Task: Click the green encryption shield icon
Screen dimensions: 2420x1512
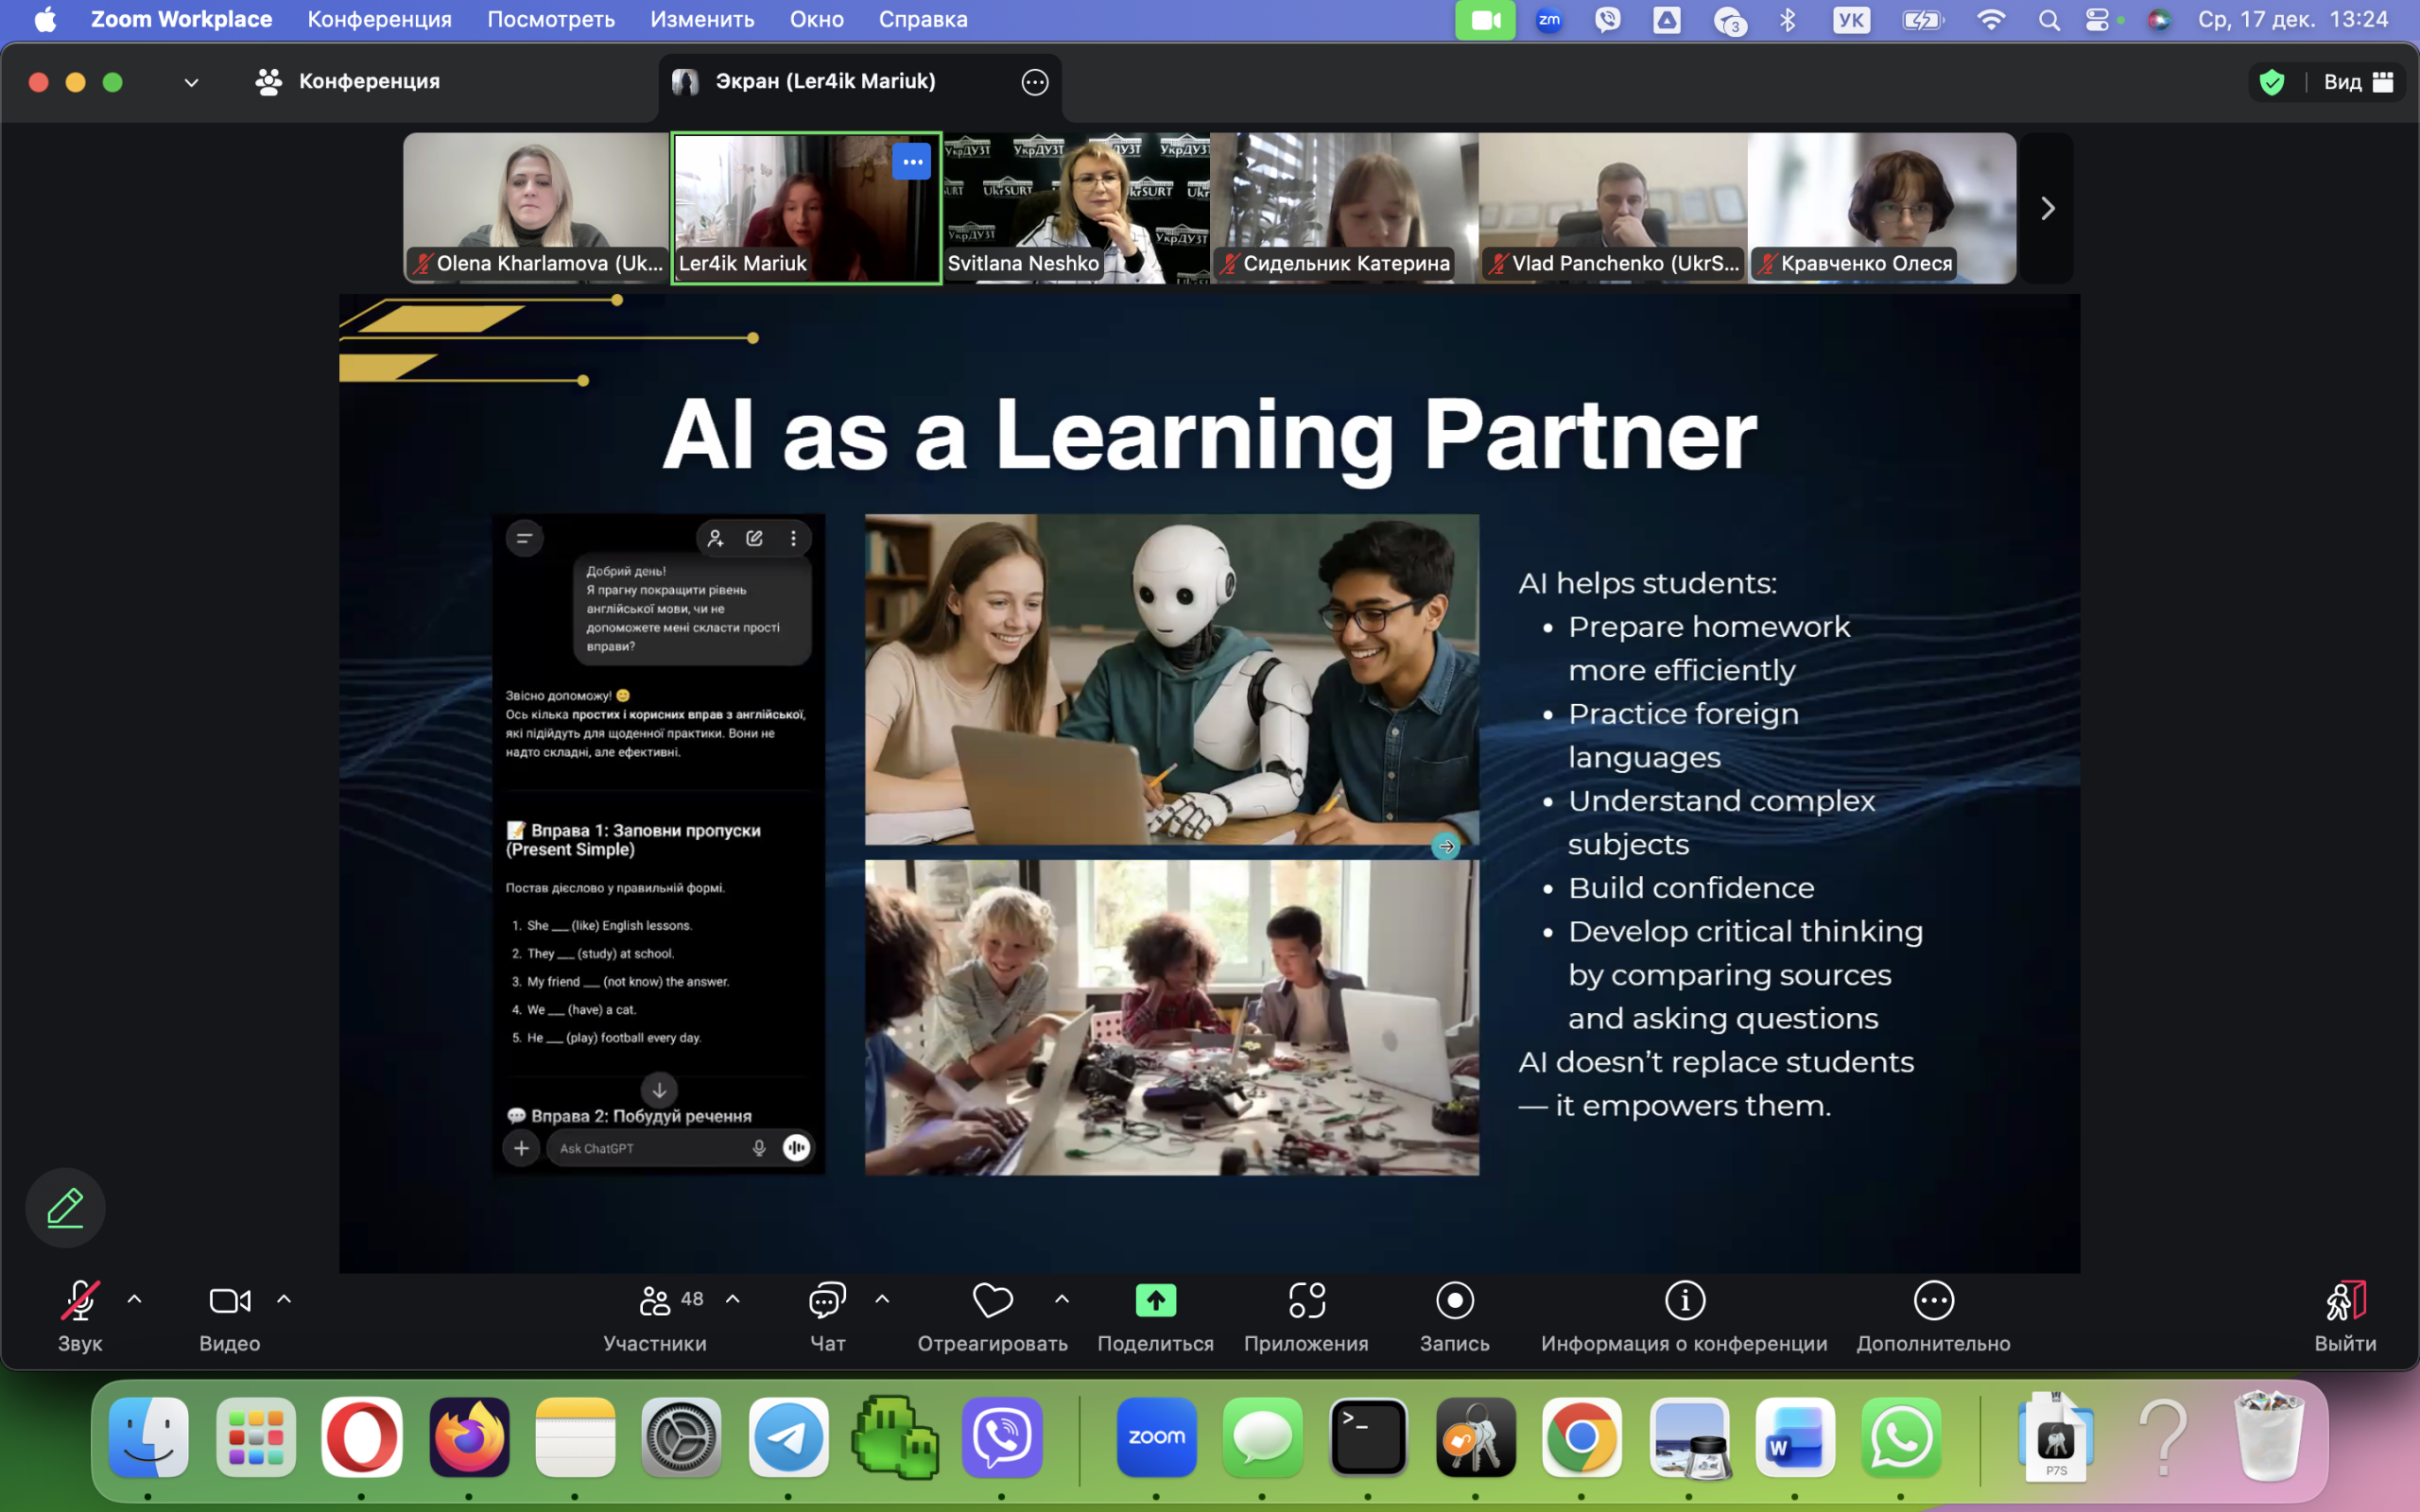Action: 2272,82
